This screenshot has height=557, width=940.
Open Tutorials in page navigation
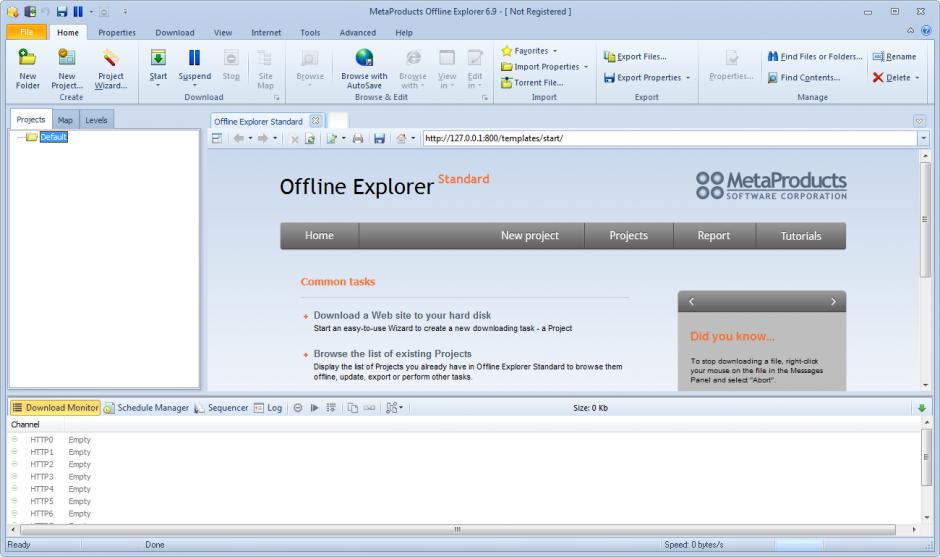point(800,236)
